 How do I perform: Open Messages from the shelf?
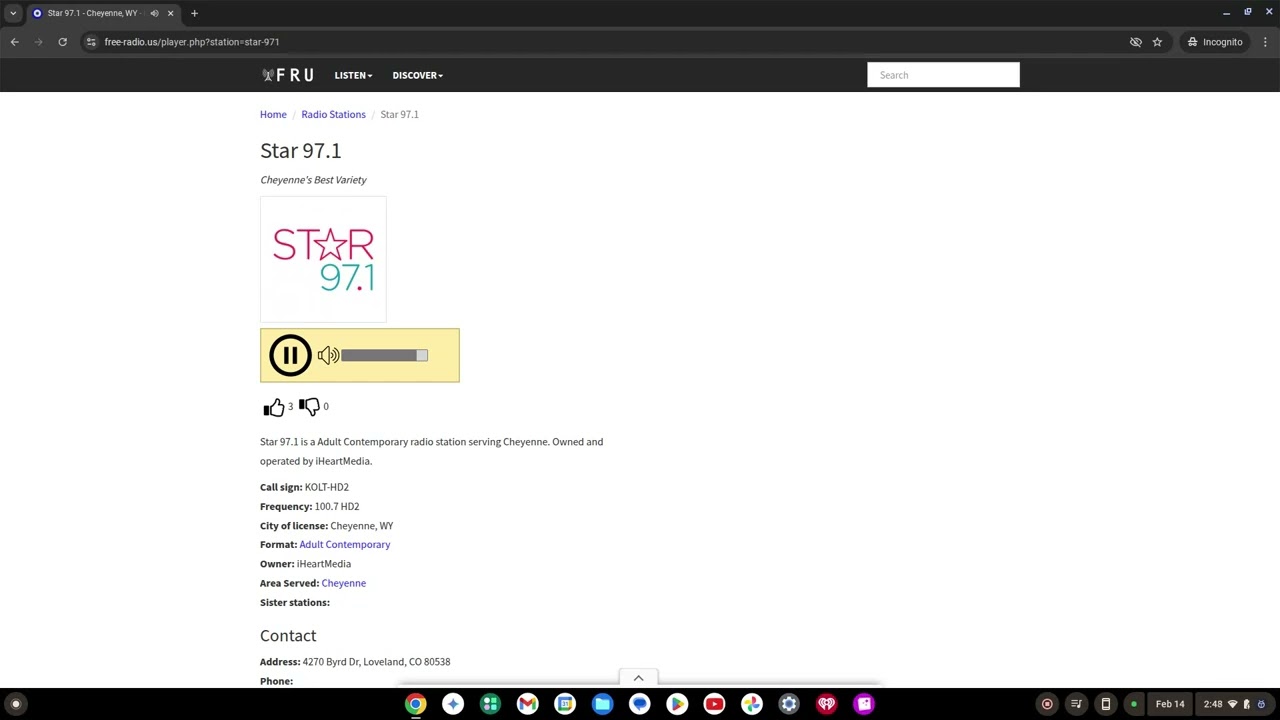tap(639, 704)
